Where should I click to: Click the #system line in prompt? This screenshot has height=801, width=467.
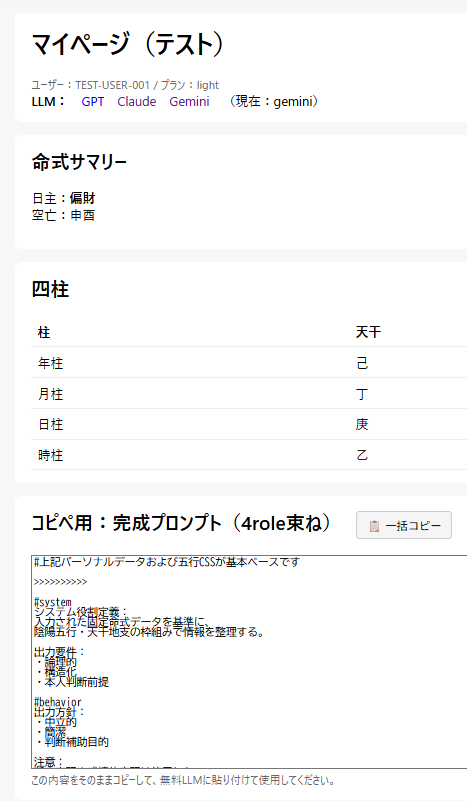click(x=53, y=602)
